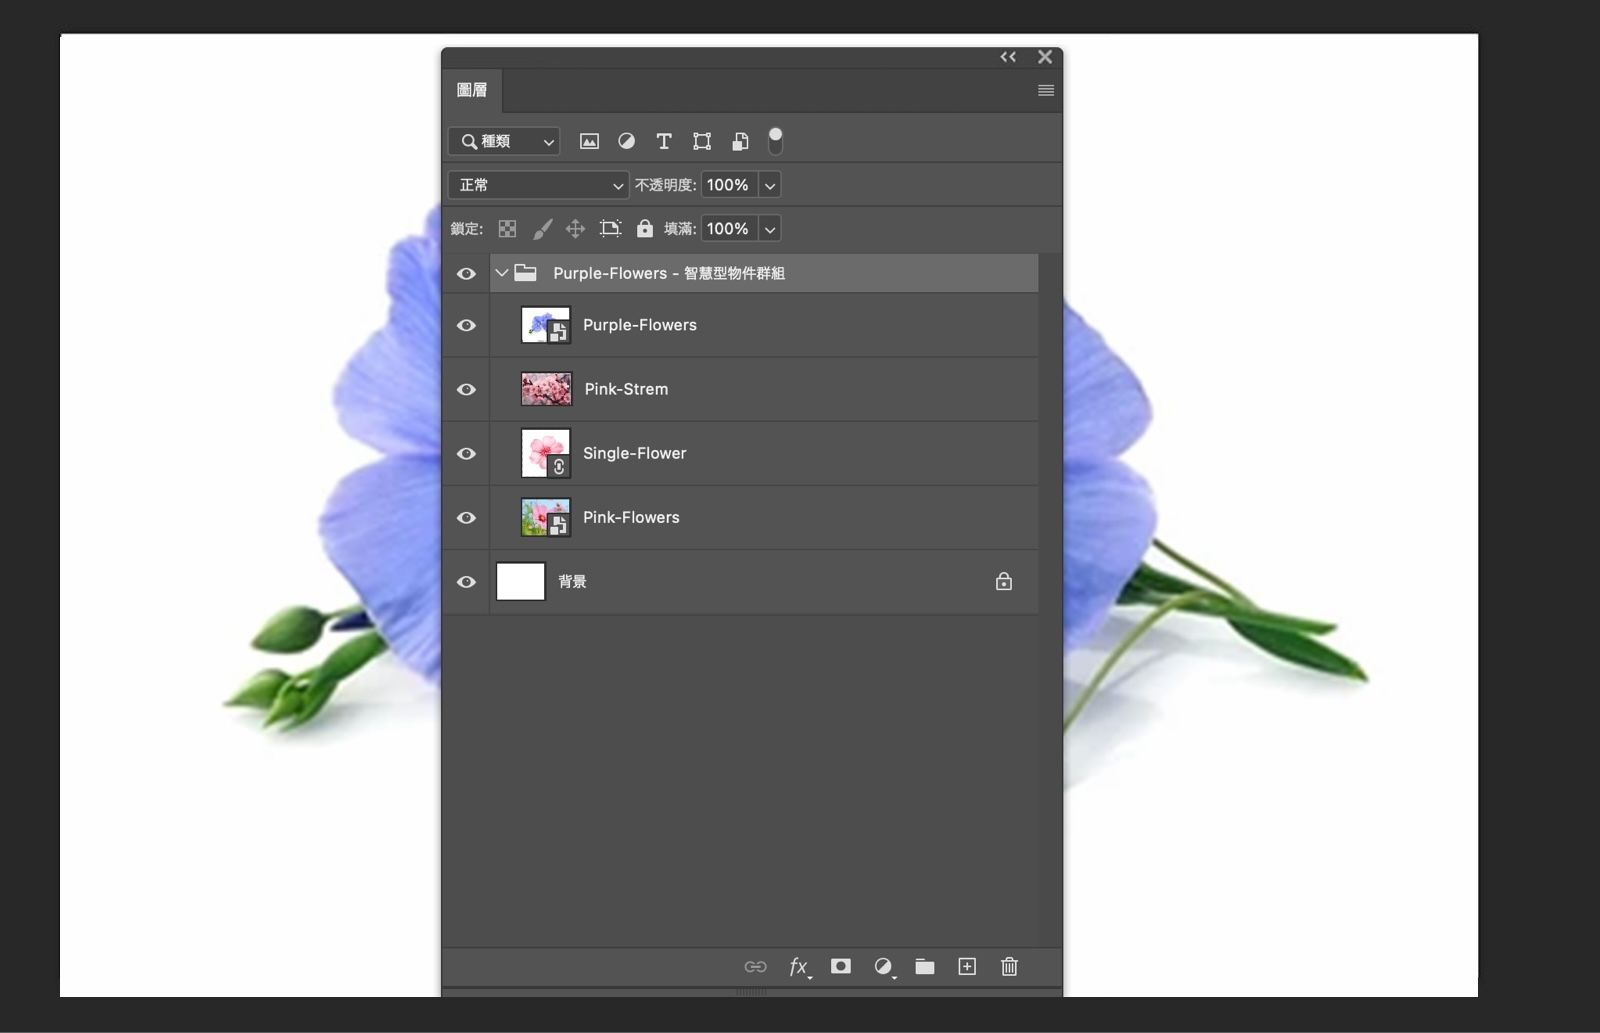Hide the Pink-Flowers layer
1600x1033 pixels.
[x=466, y=517]
